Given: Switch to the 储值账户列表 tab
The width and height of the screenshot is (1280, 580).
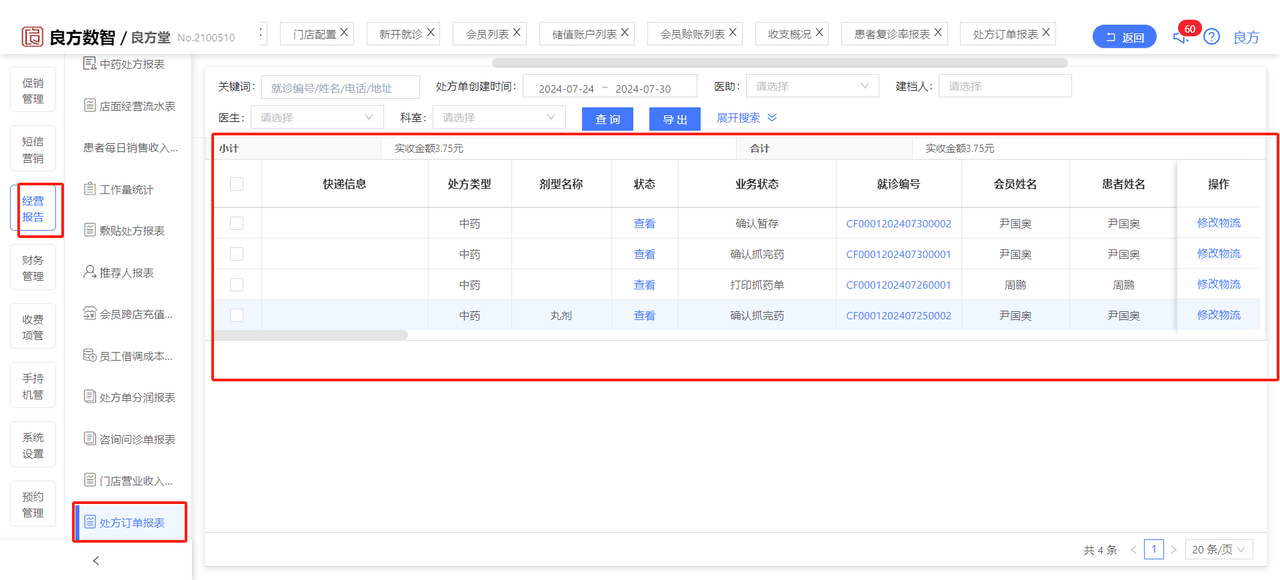Looking at the screenshot, I should [x=584, y=34].
